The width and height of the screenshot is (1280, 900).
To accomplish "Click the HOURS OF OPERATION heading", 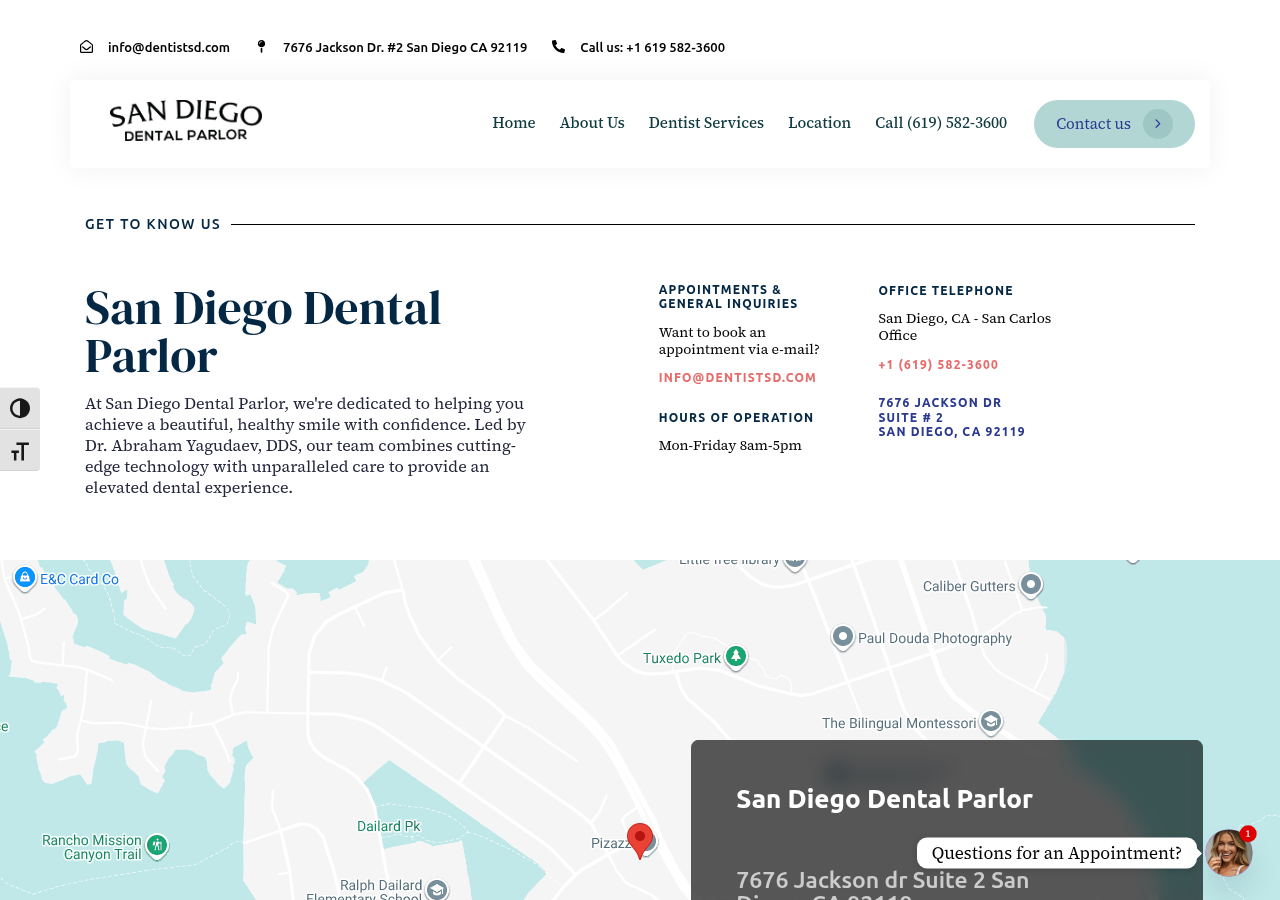I will [x=736, y=418].
